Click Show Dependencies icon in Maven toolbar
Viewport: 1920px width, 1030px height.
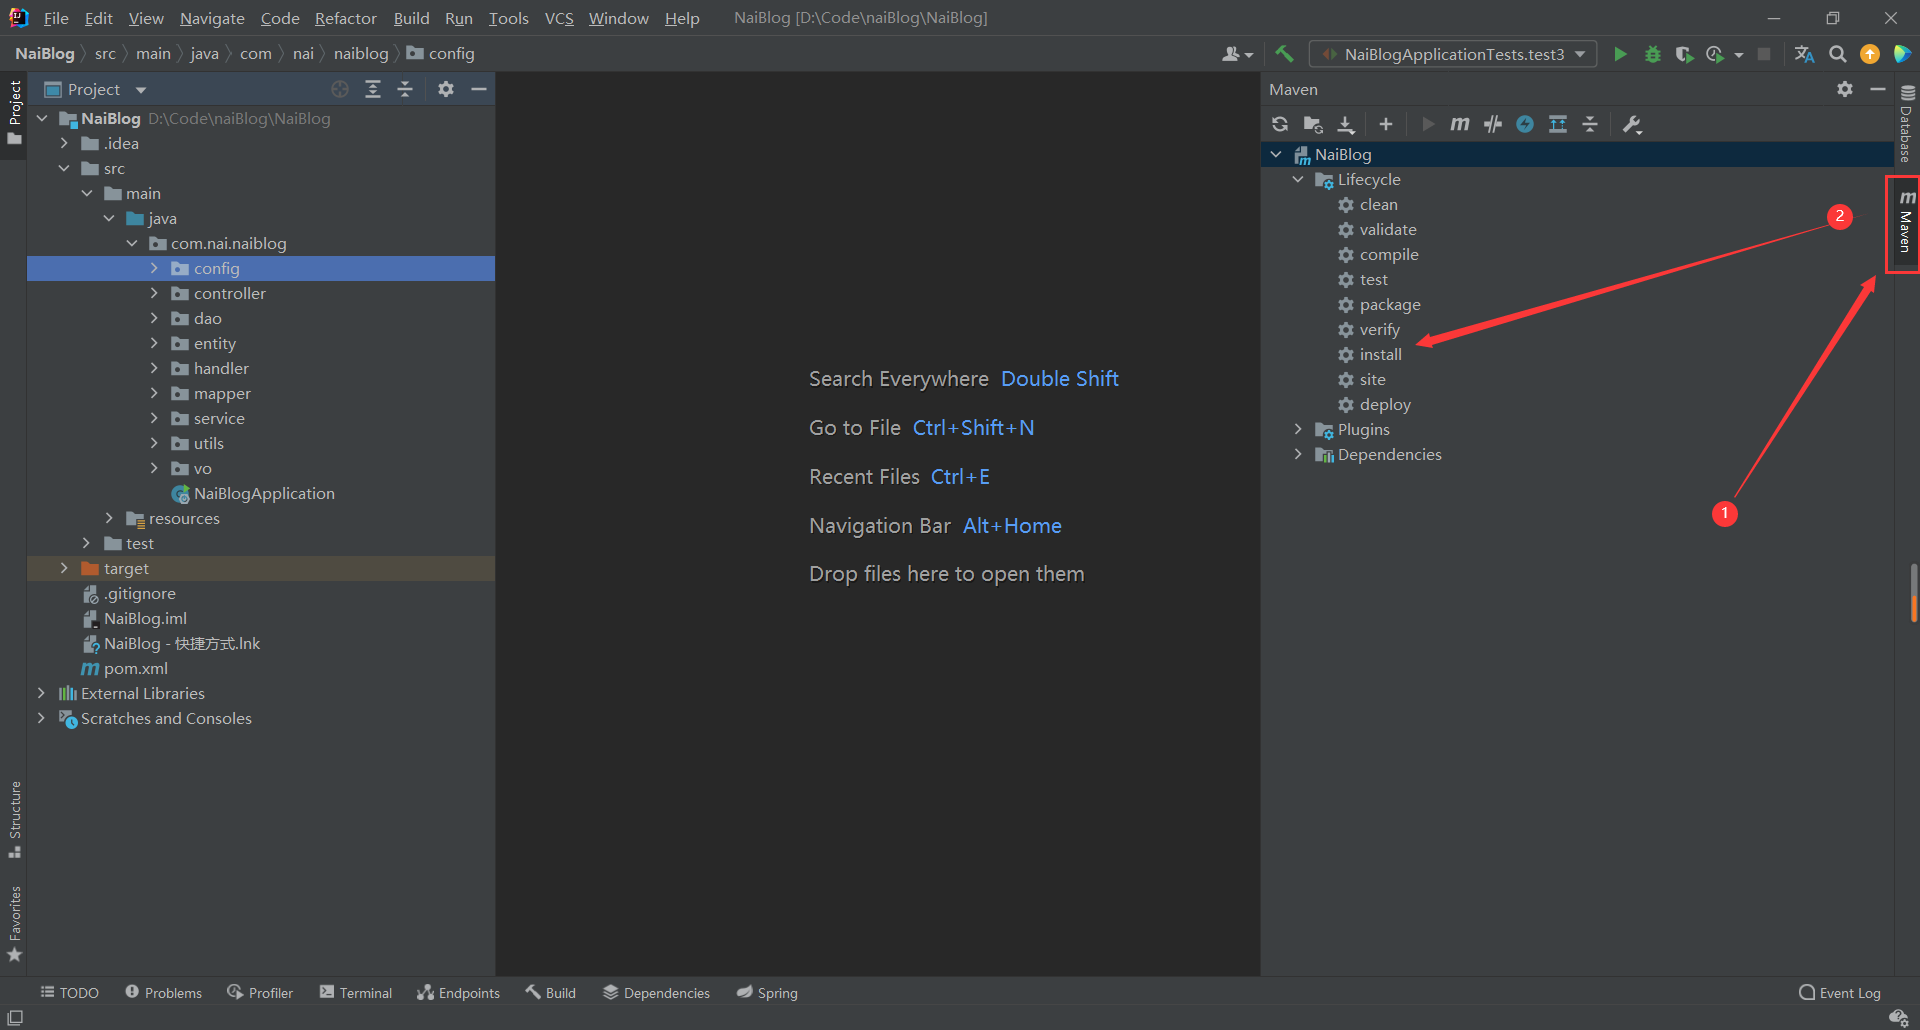coord(1558,124)
